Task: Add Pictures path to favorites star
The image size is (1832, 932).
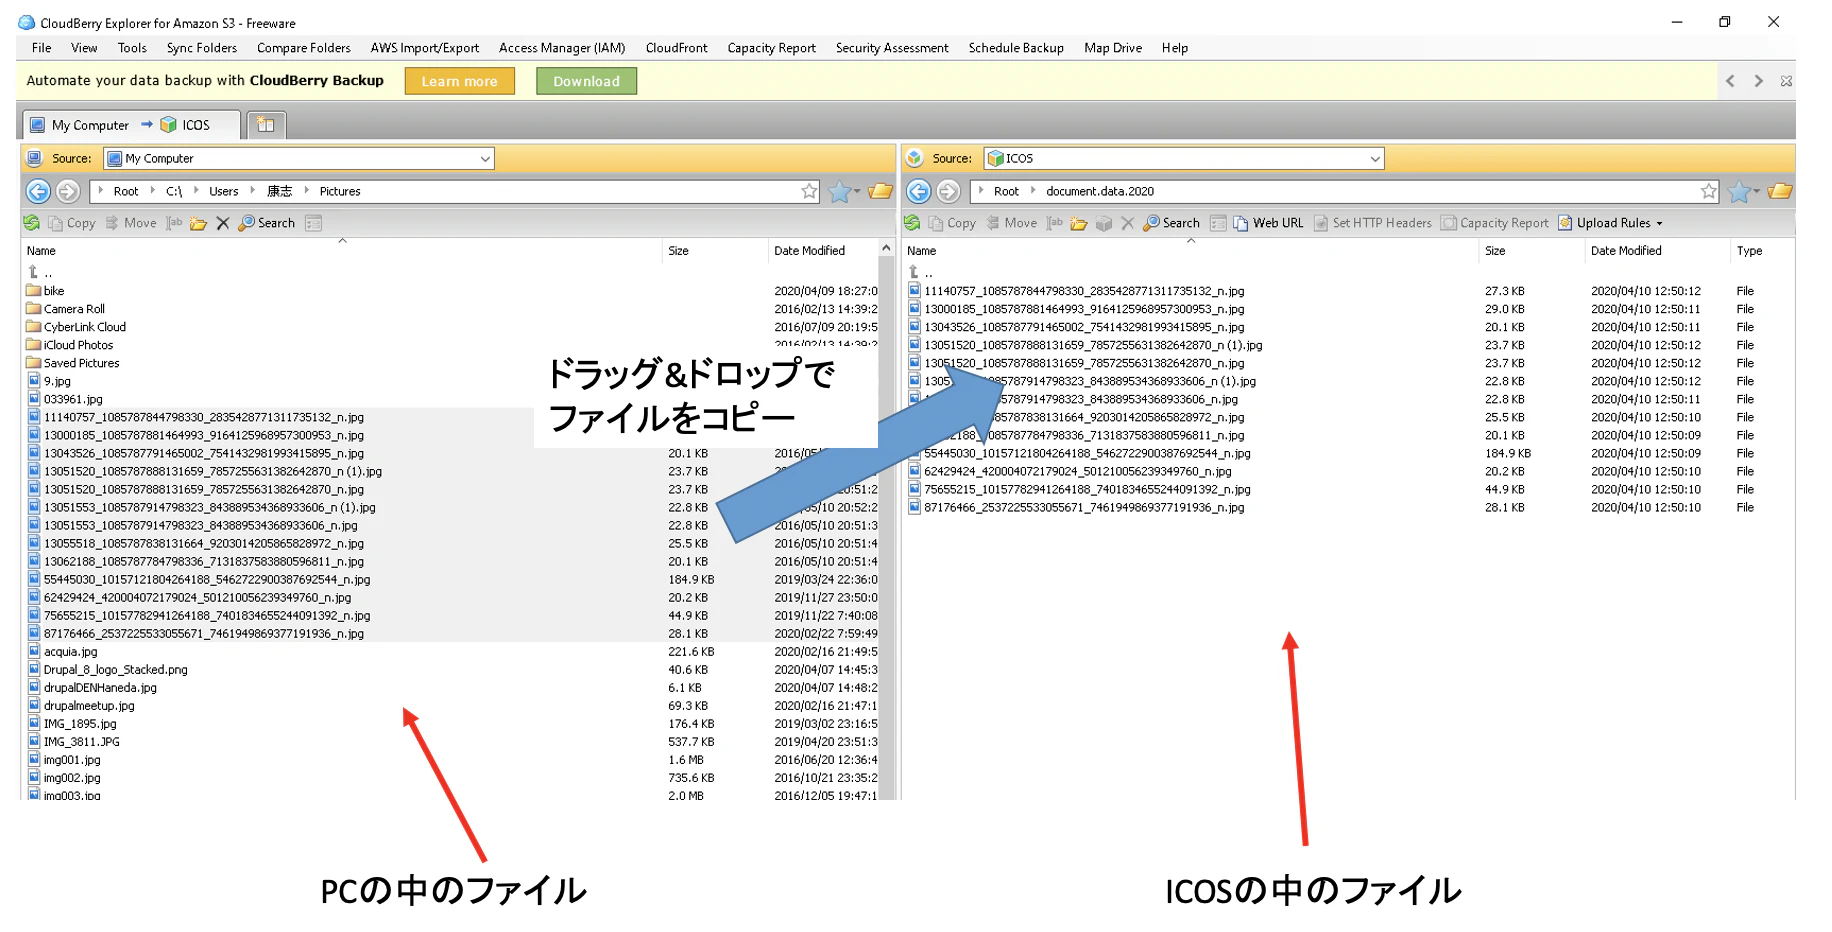Action: [809, 191]
